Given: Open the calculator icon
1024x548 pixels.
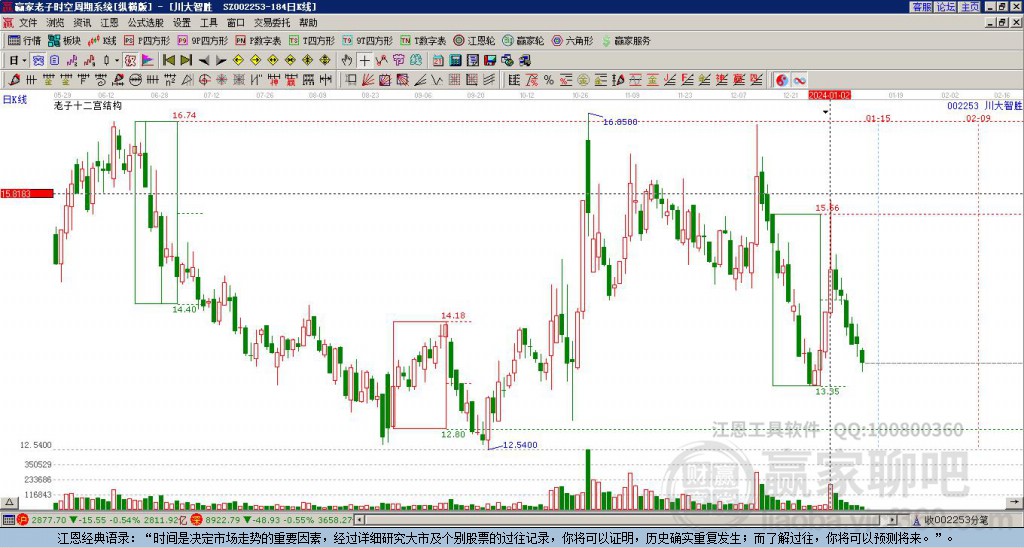Looking at the screenshot, I should point(456,61).
